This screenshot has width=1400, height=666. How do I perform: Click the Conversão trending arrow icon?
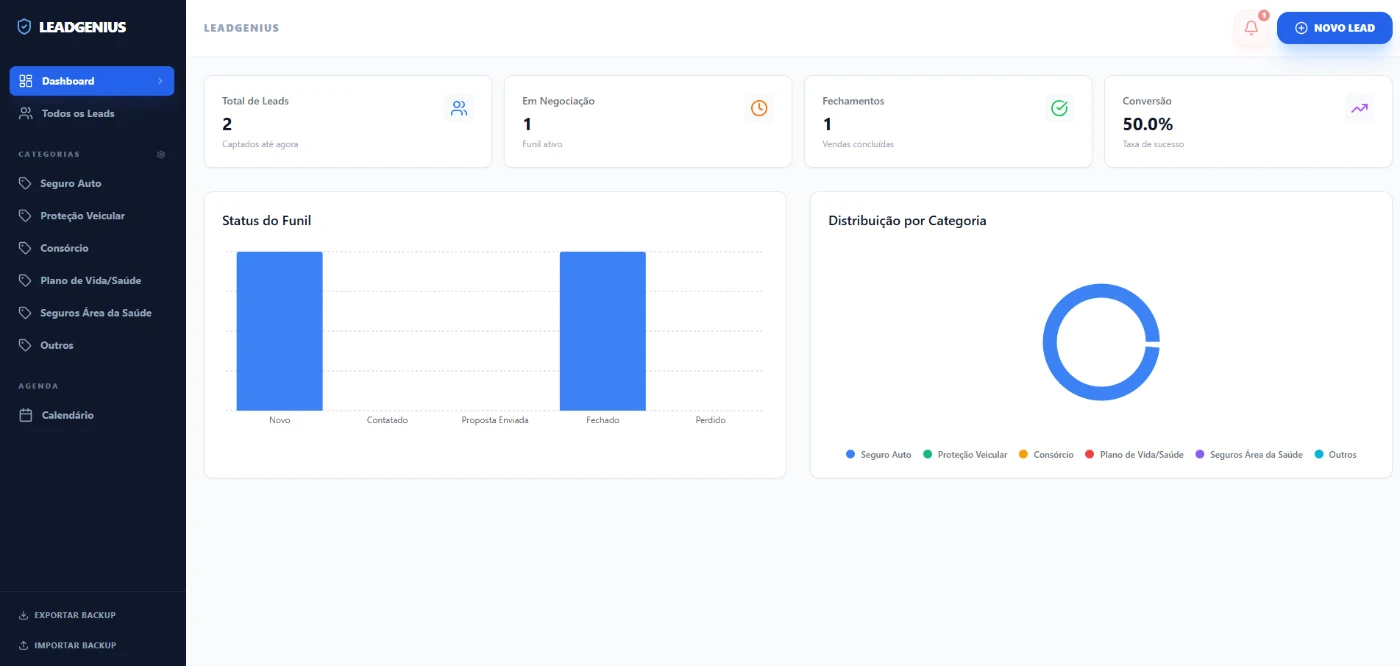click(x=1359, y=109)
